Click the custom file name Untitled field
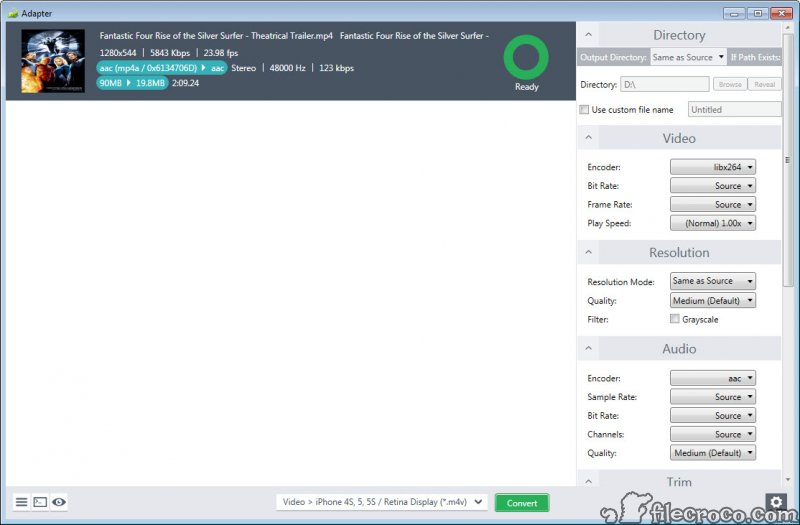The image size is (800, 525). click(x=734, y=110)
